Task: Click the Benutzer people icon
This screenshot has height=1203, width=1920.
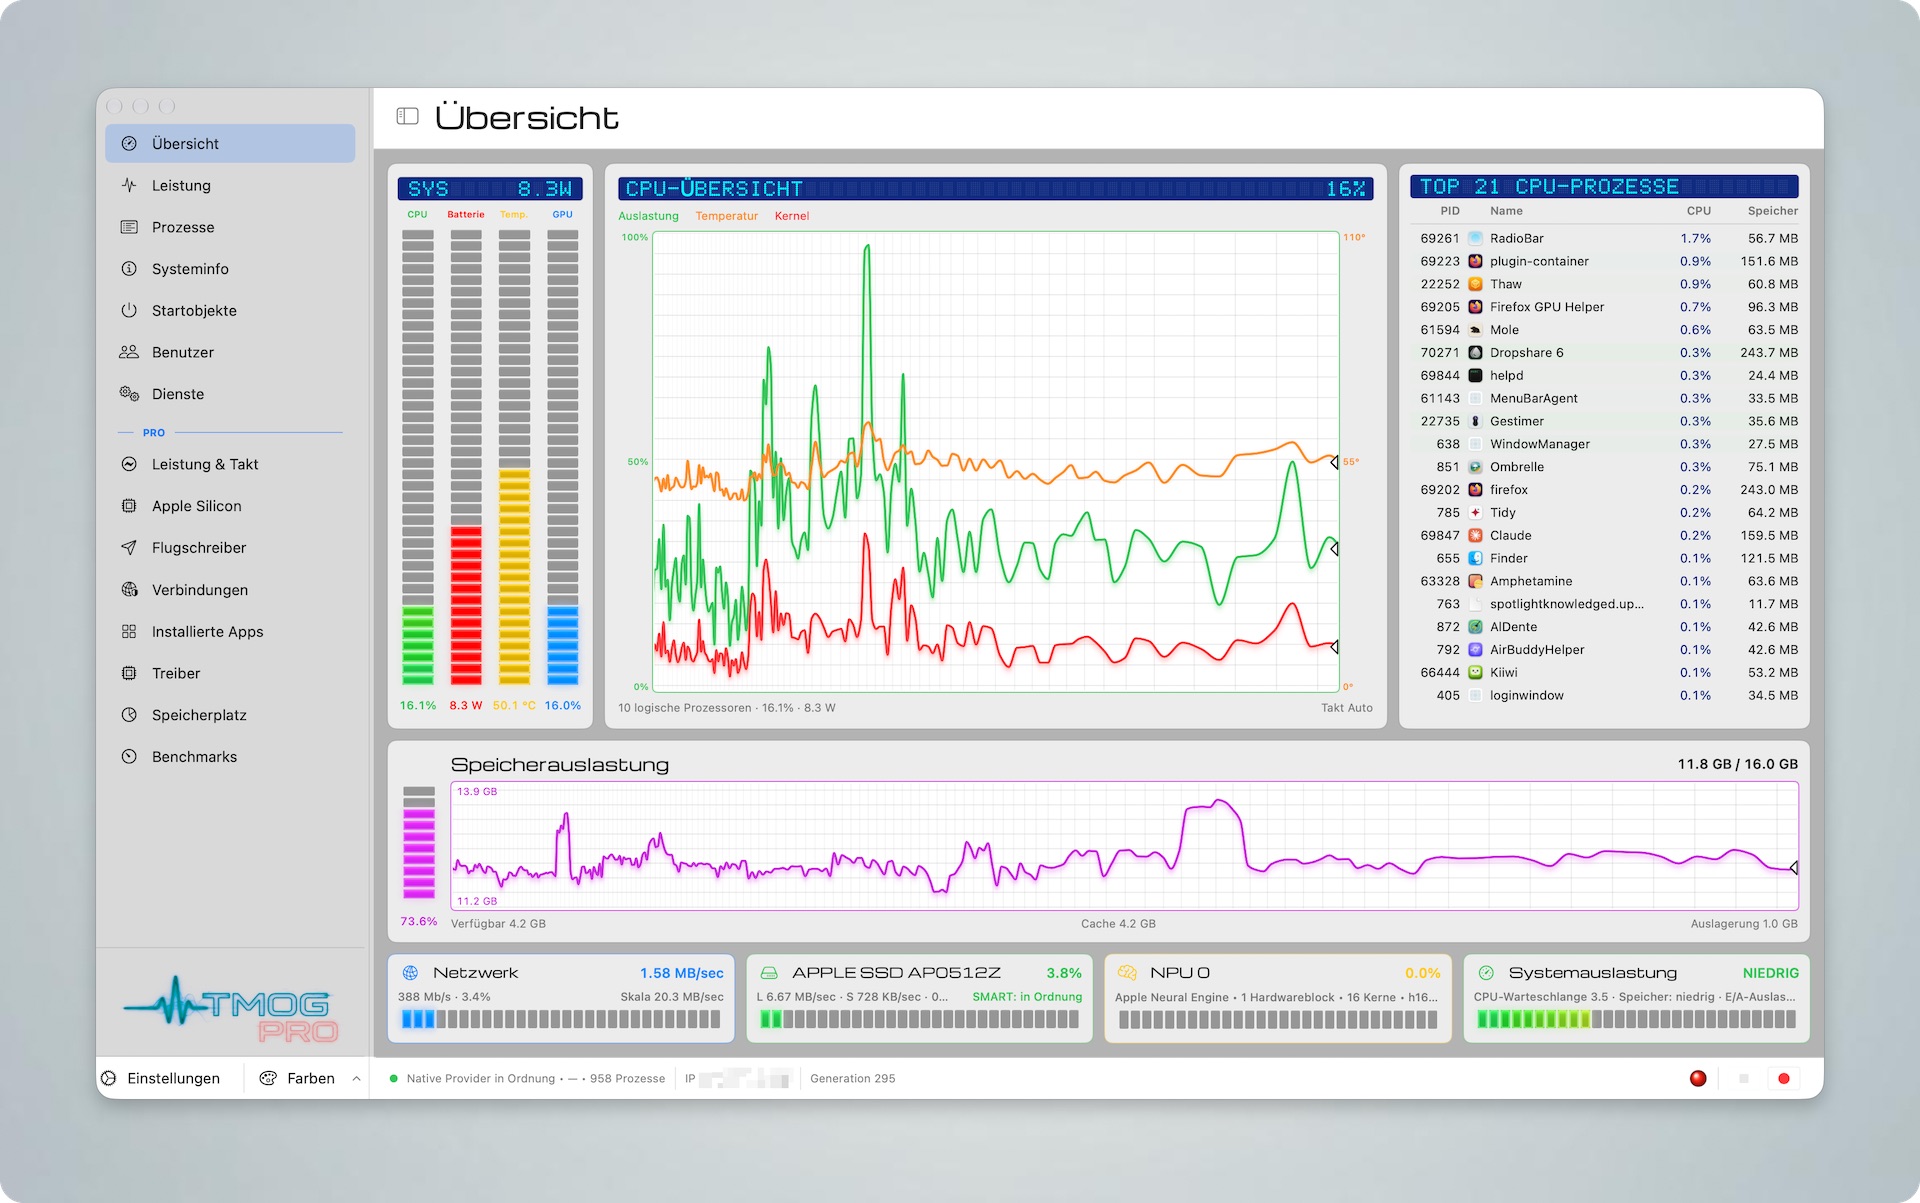Action: click(x=129, y=352)
